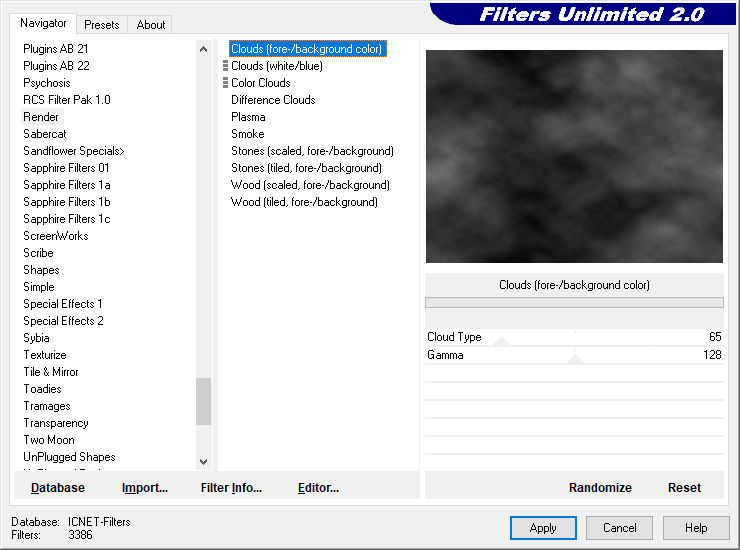Select Tile & Mirror category
The image size is (740, 550).
51,372
